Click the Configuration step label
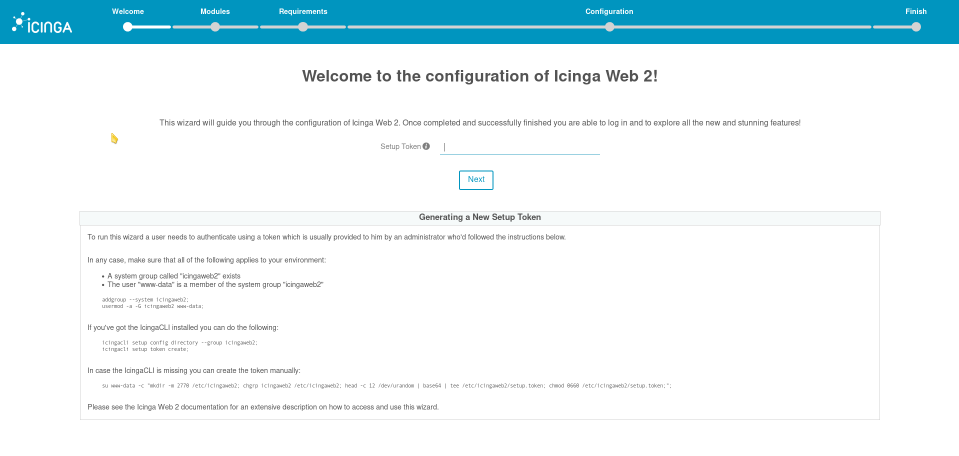The width and height of the screenshot is (959, 456). point(609,12)
